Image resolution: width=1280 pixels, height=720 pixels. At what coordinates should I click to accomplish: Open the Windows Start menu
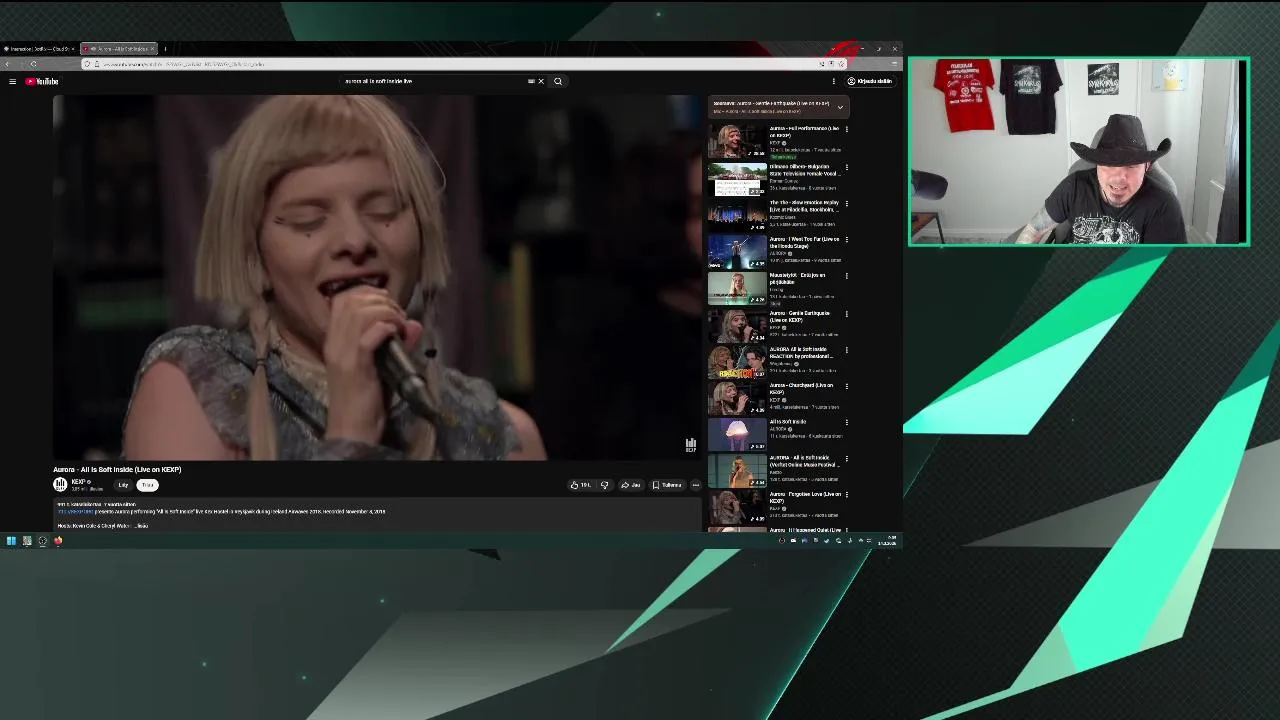(11, 541)
